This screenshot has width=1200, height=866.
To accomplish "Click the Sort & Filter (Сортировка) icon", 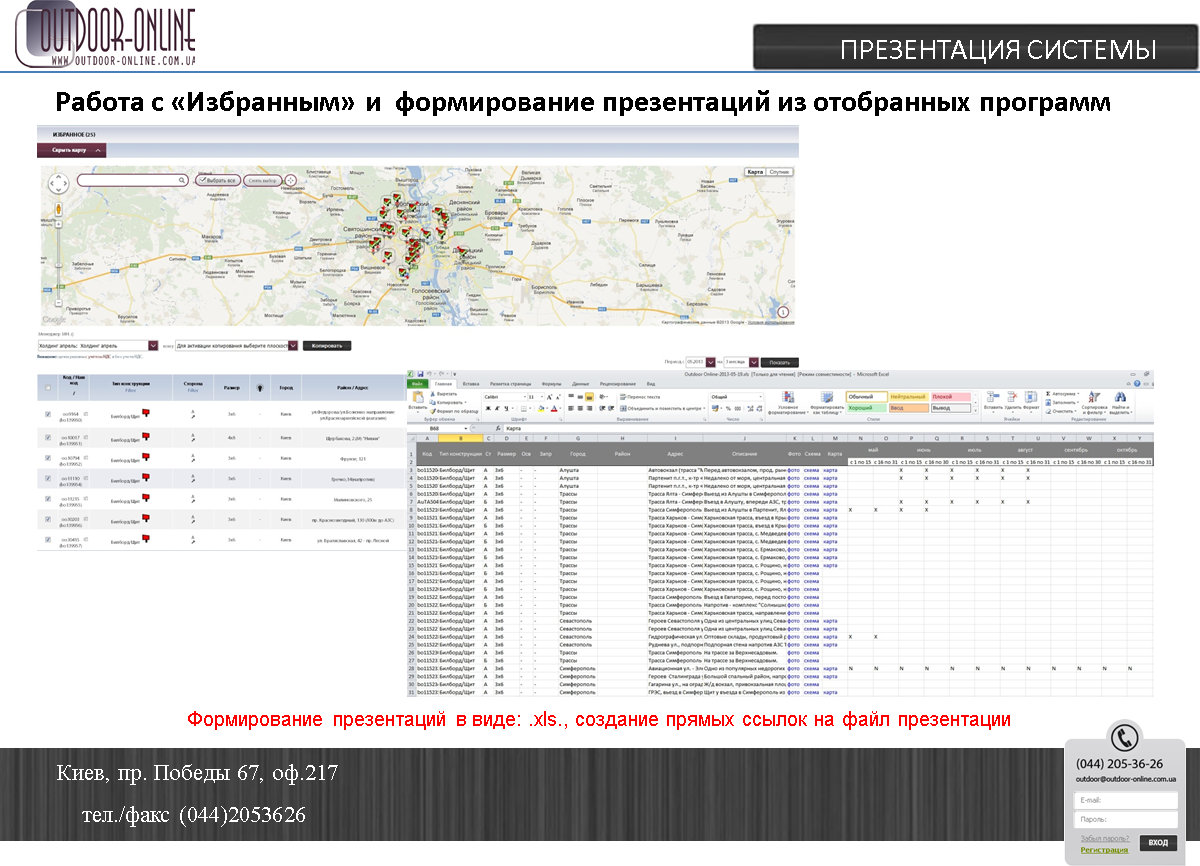I will (x=1093, y=398).
